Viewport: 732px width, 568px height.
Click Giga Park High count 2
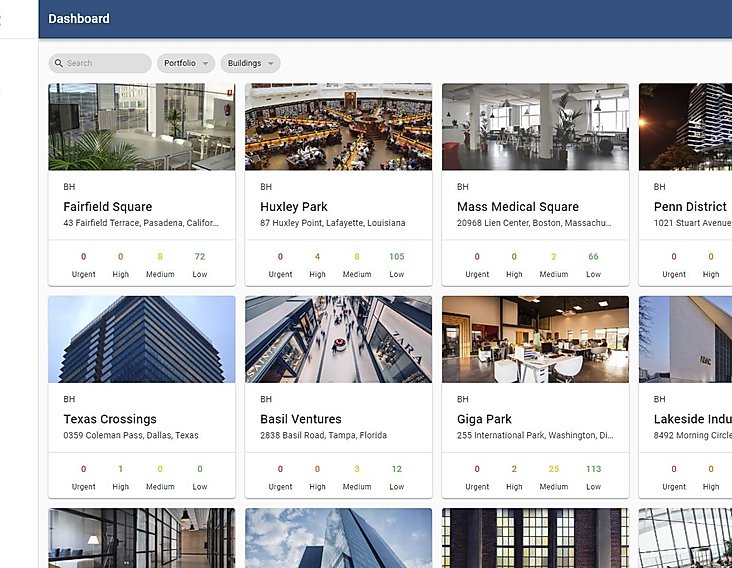point(514,469)
